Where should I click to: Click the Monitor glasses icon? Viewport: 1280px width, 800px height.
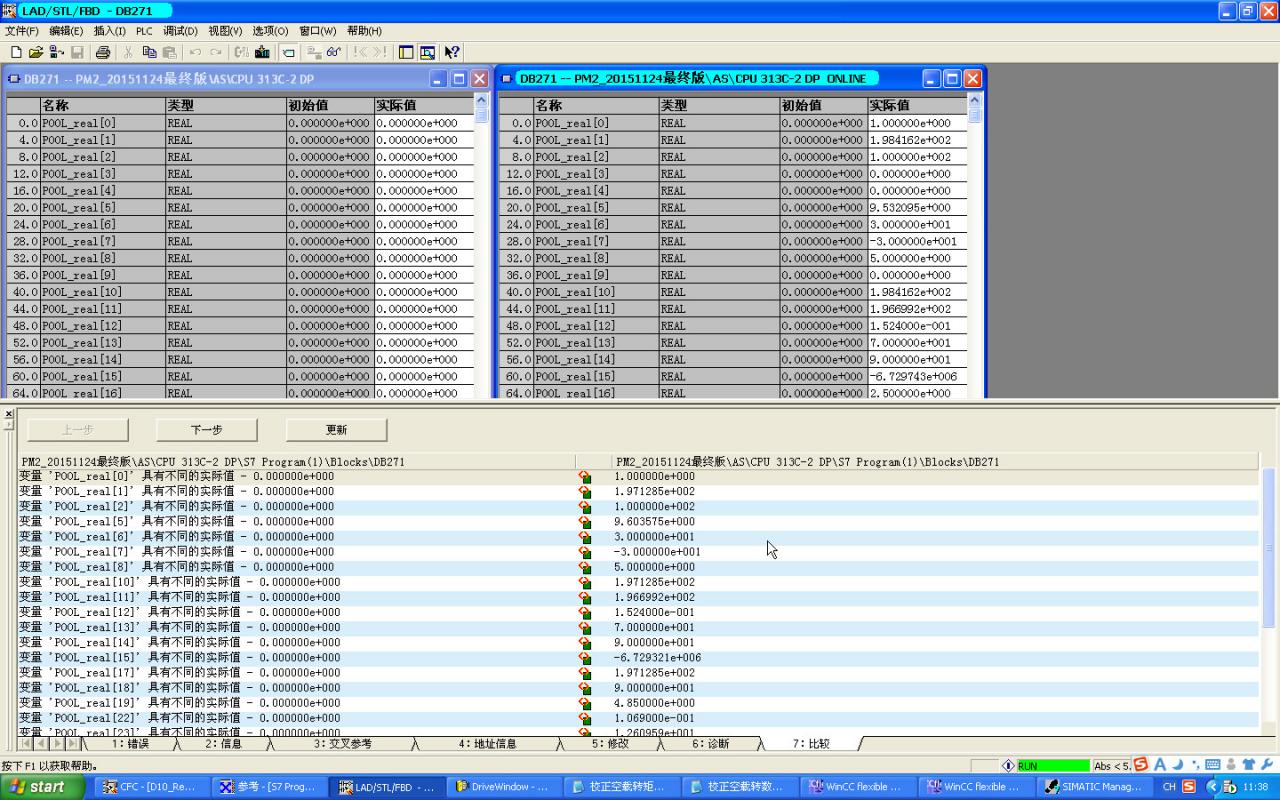(334, 52)
